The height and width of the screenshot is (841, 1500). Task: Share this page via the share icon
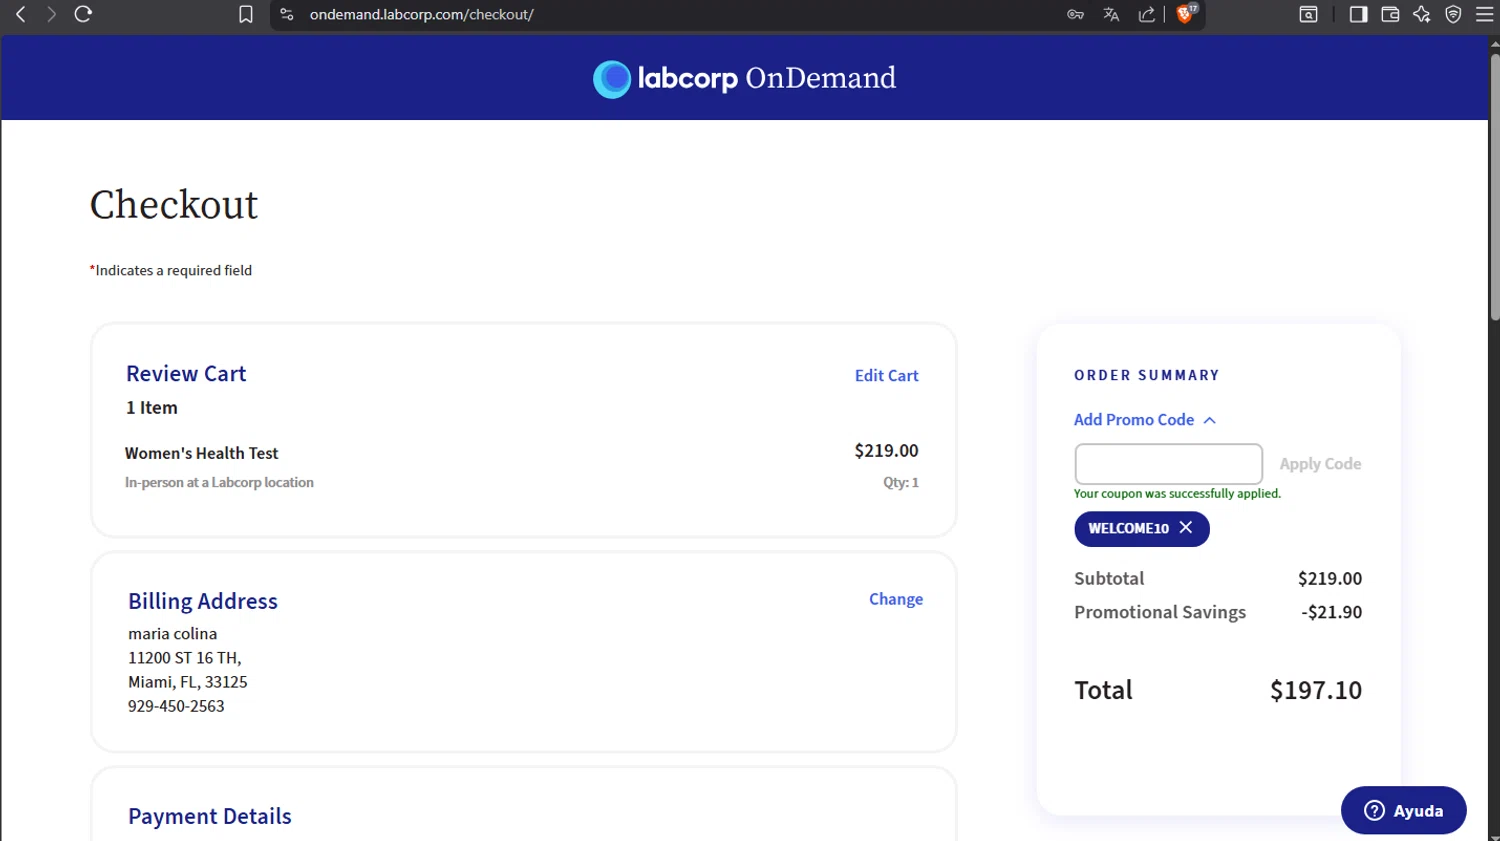coord(1147,14)
